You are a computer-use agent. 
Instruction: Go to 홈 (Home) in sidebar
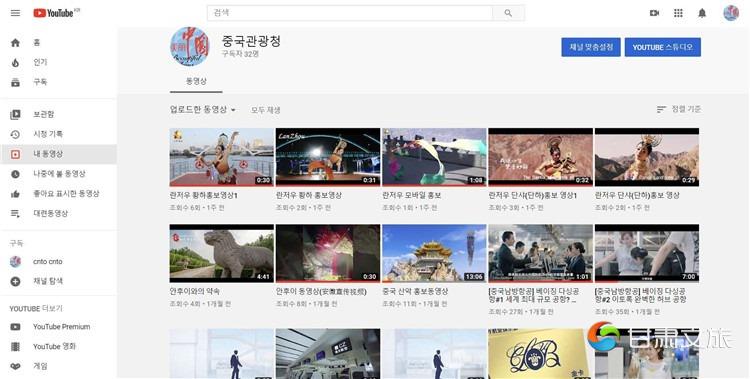click(x=58, y=43)
